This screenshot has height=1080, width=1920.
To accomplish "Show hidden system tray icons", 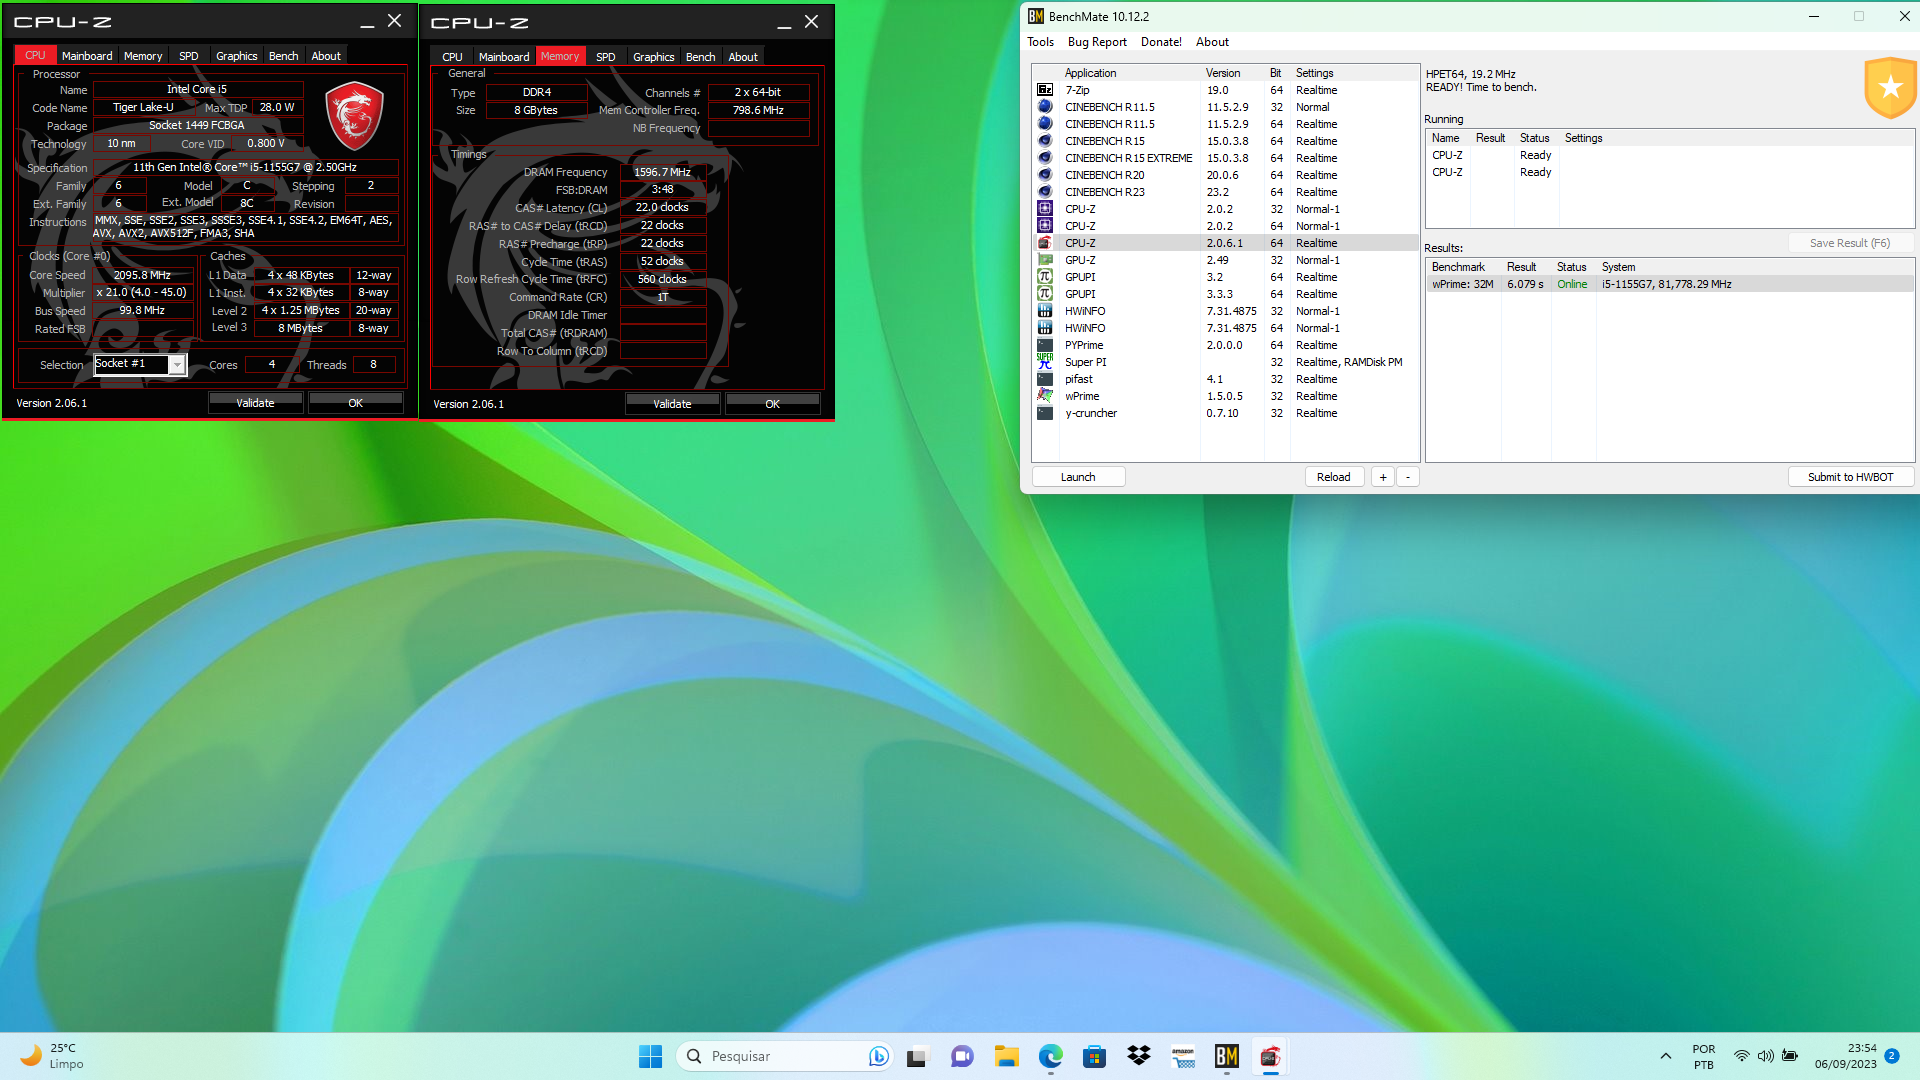I will (x=1666, y=1056).
